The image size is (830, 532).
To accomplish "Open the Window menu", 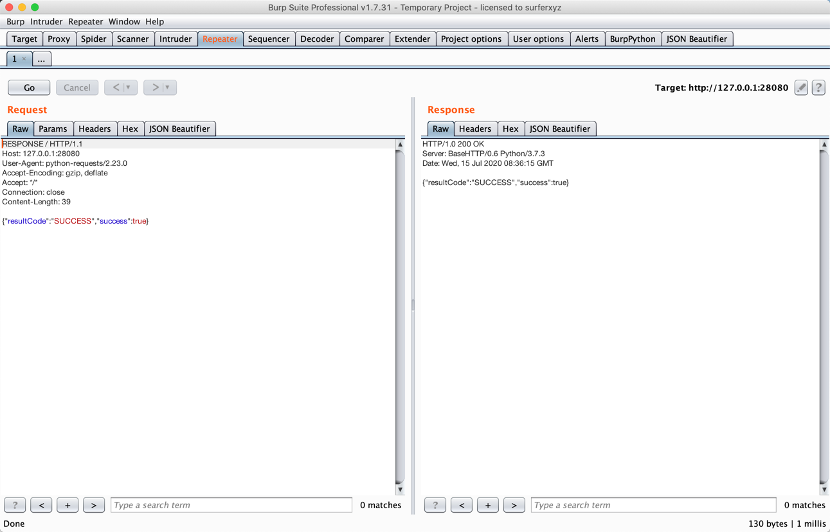I will 124,22.
